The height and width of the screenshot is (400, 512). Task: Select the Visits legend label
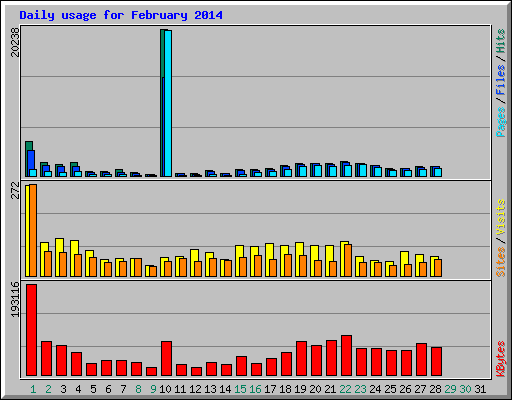coord(501,217)
